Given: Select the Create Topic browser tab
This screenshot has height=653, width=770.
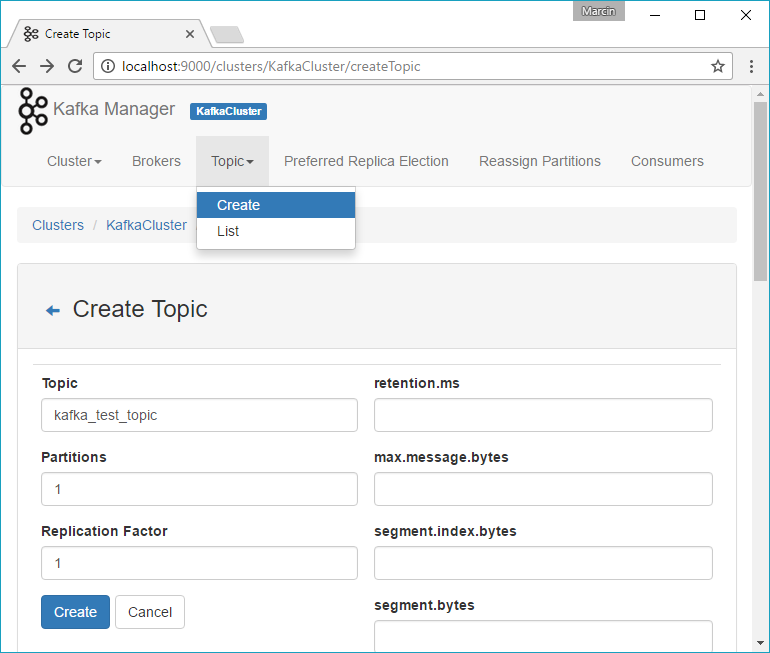Looking at the screenshot, I should pos(108,34).
